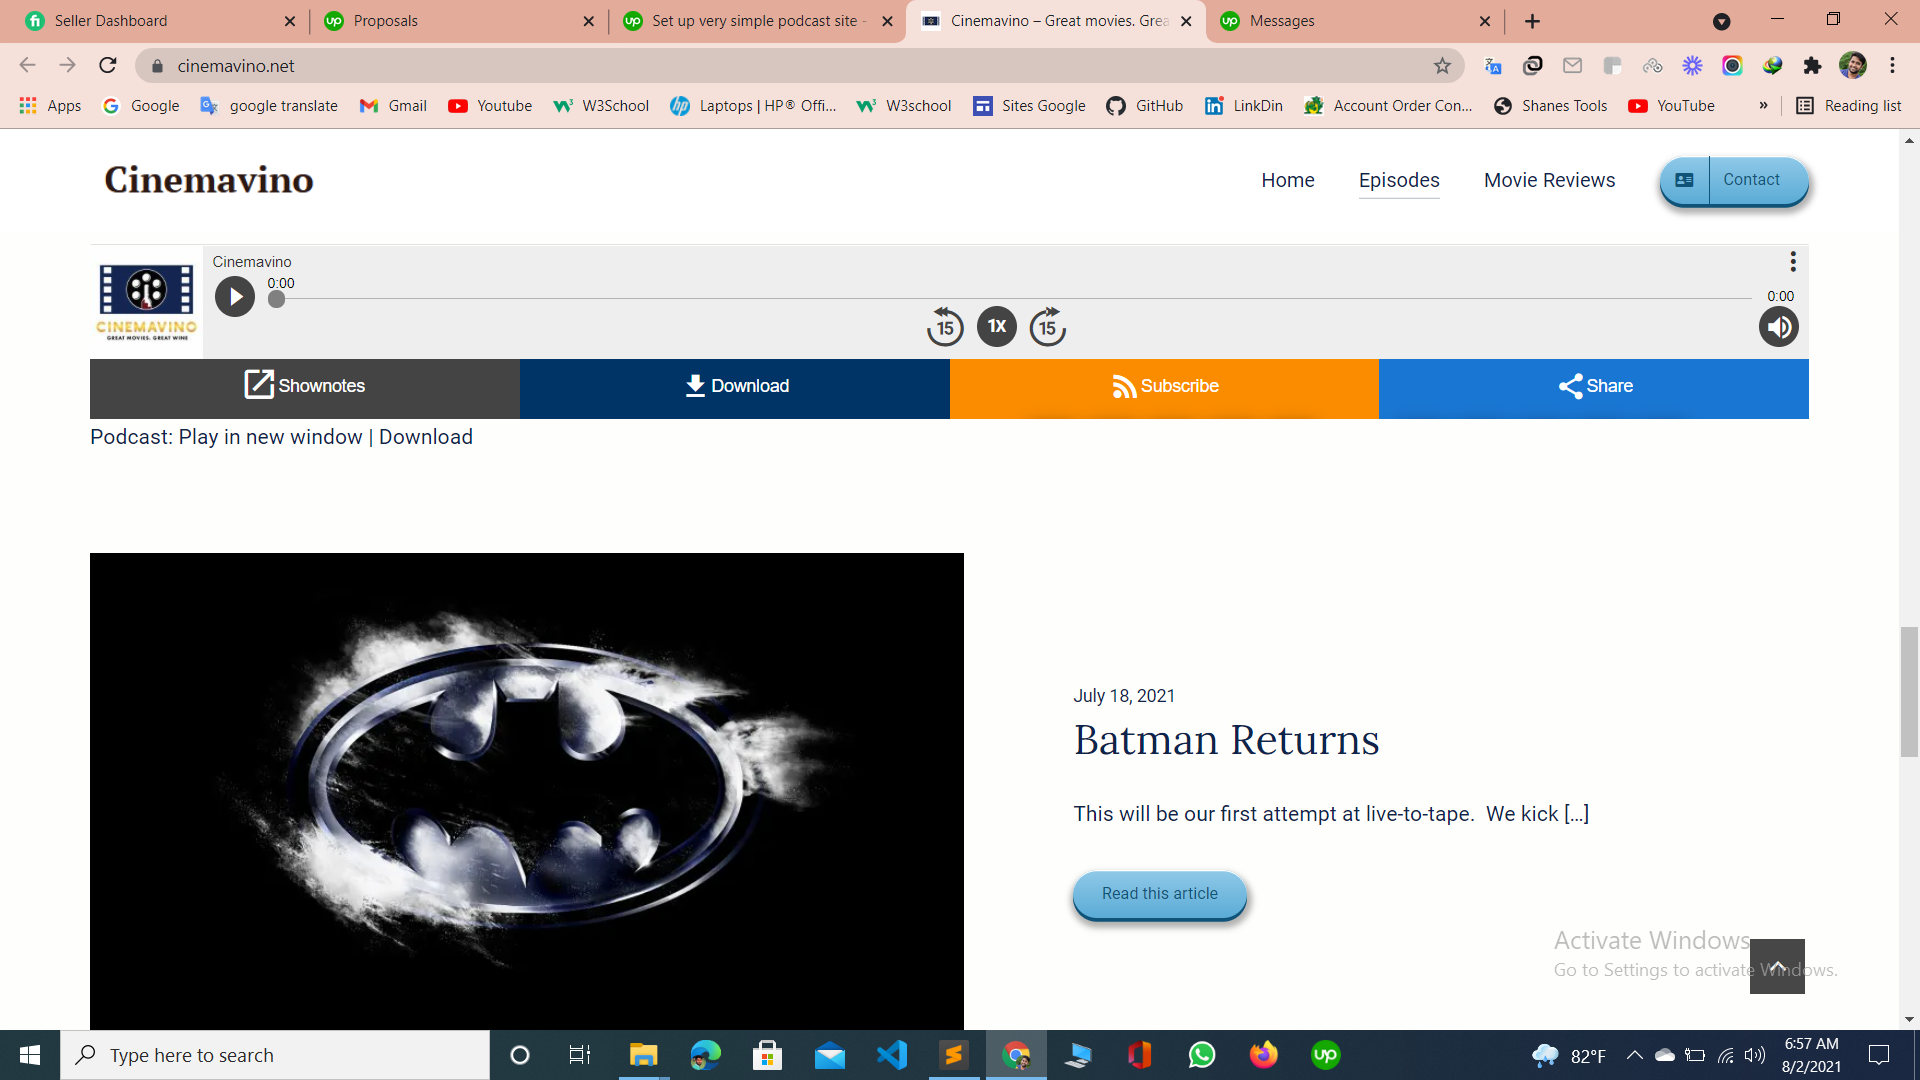Click the Download text link below player
Screen dimensions: 1920x1080
(426, 437)
